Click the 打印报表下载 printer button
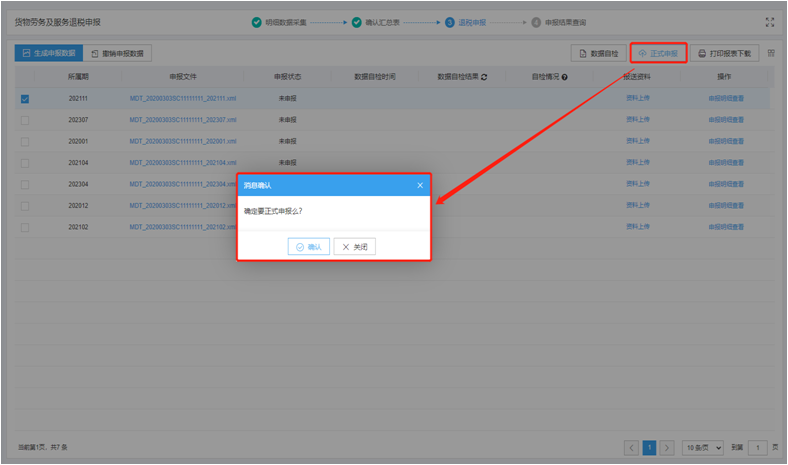Viewport: 788px width, 465px height. click(x=724, y=53)
